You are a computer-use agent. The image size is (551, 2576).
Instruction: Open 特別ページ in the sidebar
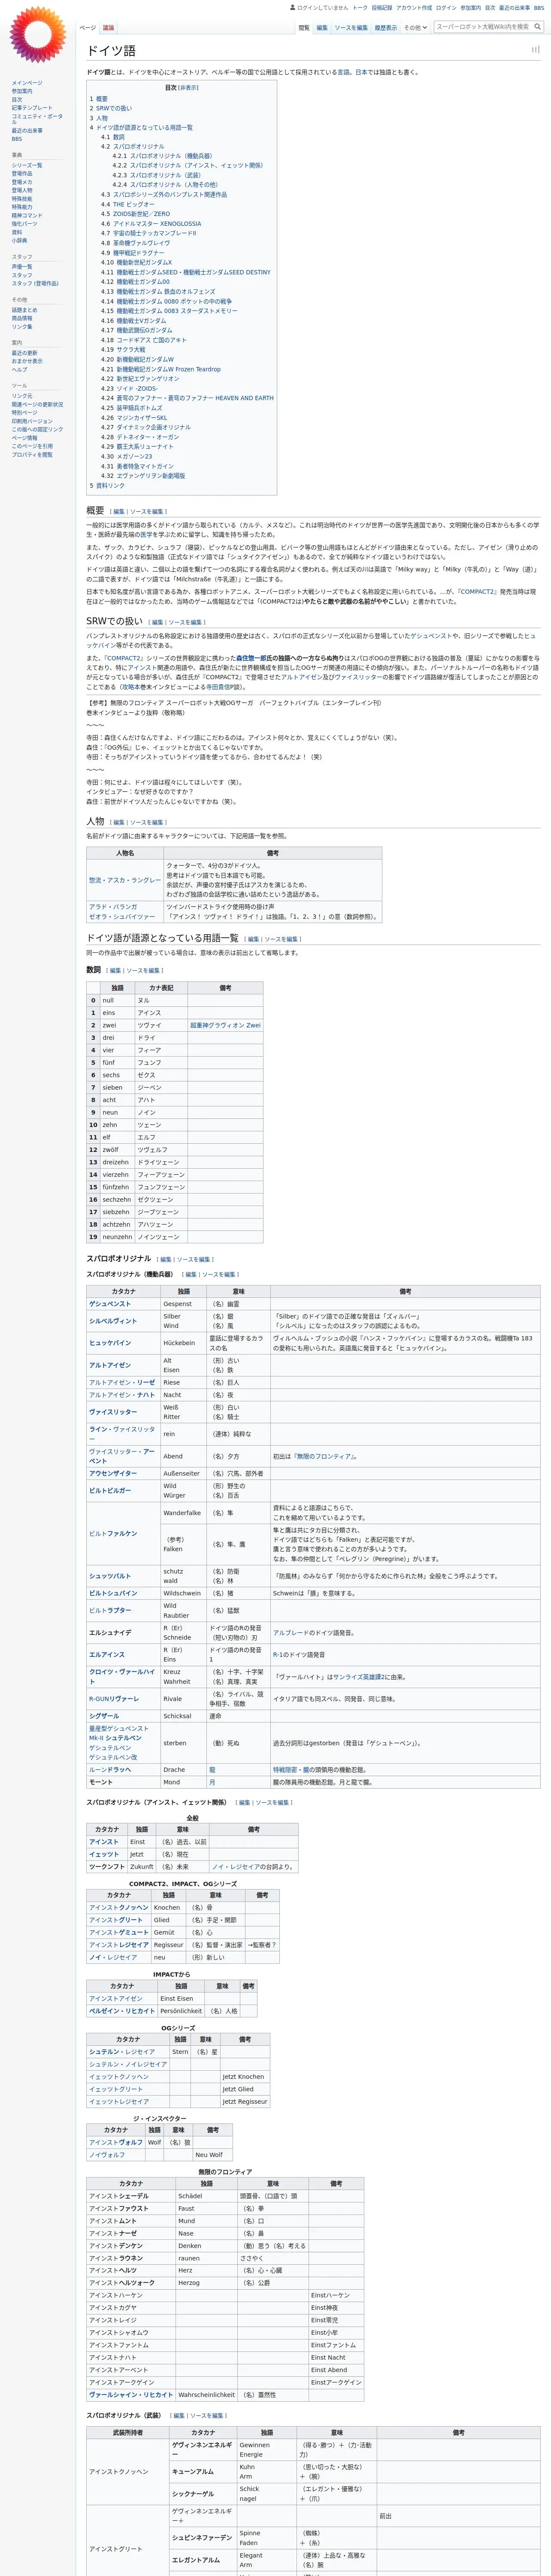(24, 413)
